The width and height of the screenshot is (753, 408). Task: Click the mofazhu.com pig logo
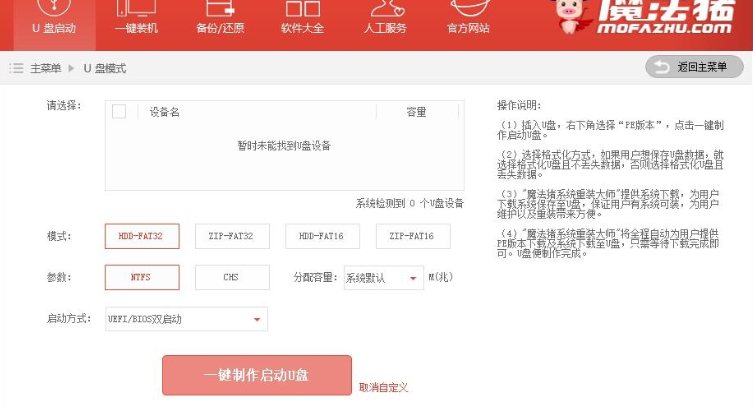644,18
